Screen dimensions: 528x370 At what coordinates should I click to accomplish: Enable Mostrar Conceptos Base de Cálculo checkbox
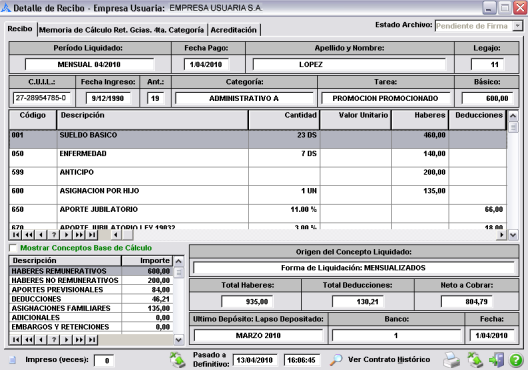pyautogui.click(x=13, y=248)
